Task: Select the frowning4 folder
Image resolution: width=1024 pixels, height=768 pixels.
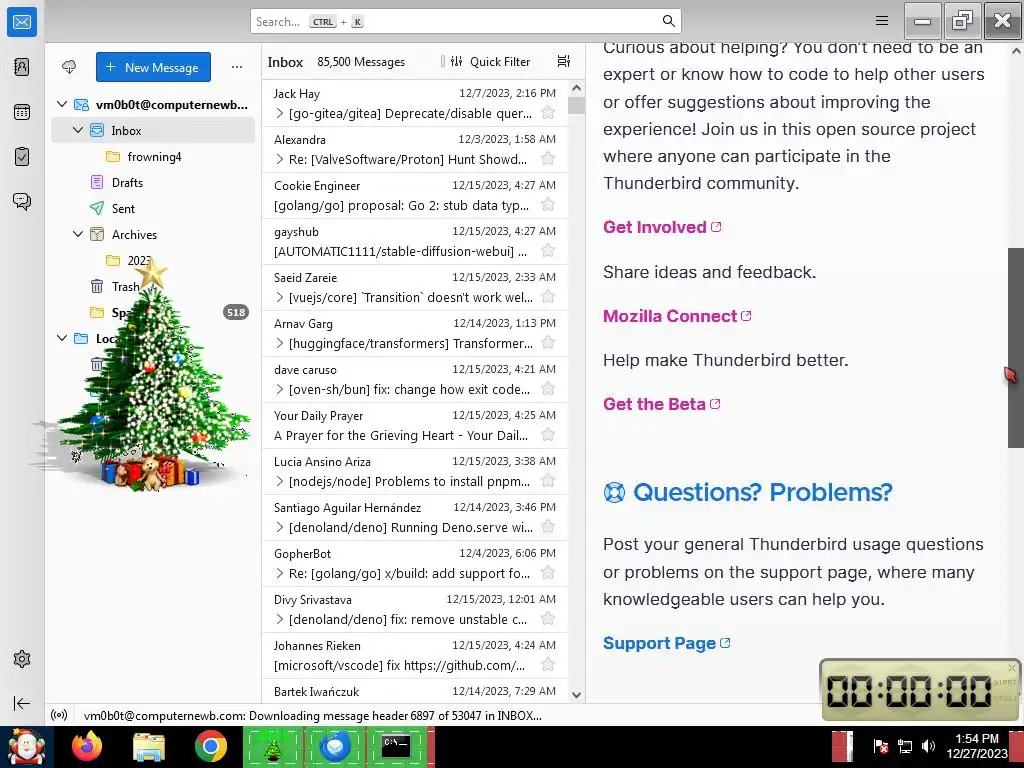Action: 153,157
